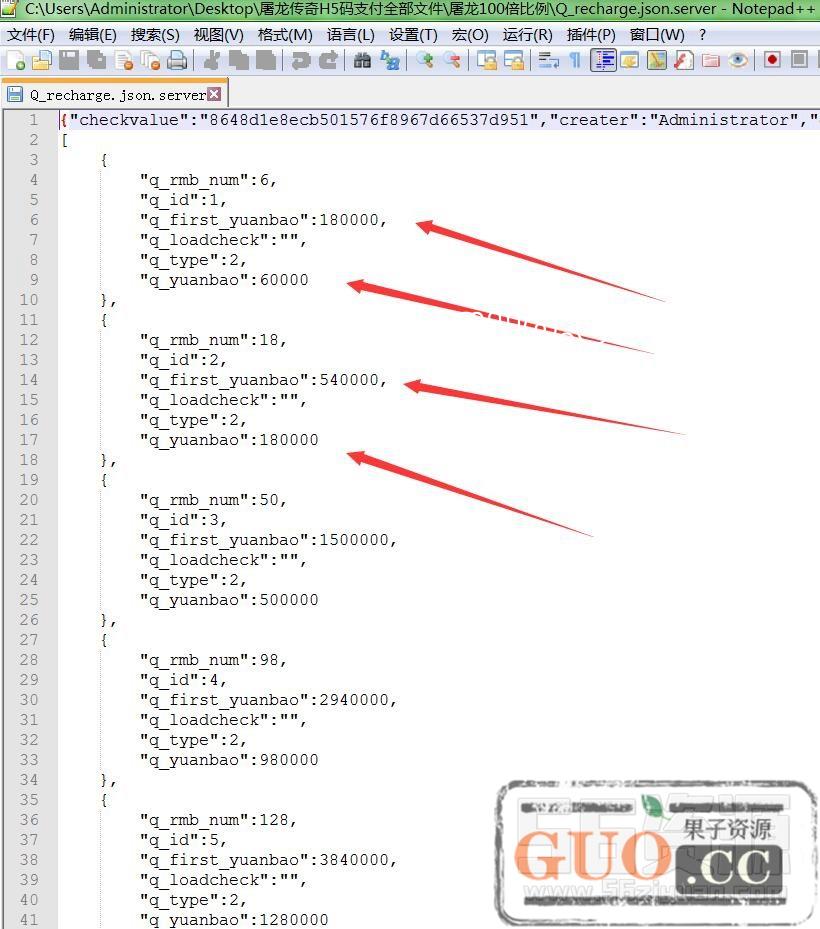
Task: Select the Q_recharge.json.server tab
Action: tap(115, 95)
